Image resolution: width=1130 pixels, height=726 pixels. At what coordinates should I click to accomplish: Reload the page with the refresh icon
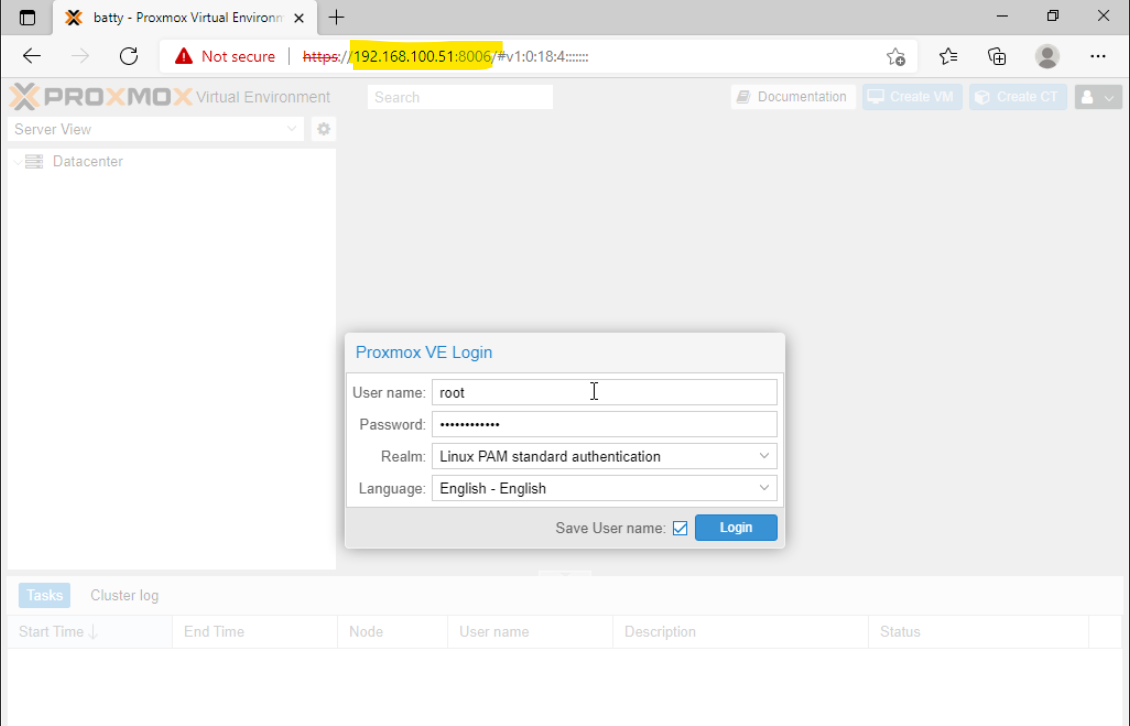[x=129, y=56]
